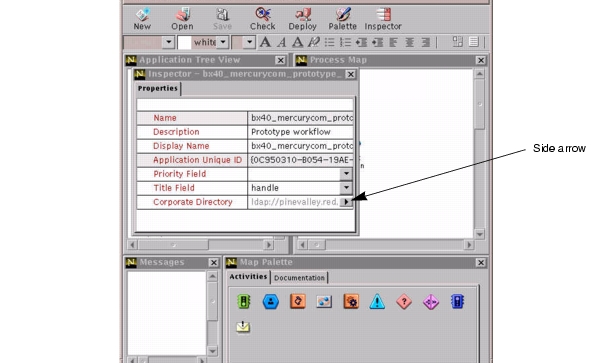Open the first format toolbar dropdown
This screenshot has width=609, height=363.
169,42
